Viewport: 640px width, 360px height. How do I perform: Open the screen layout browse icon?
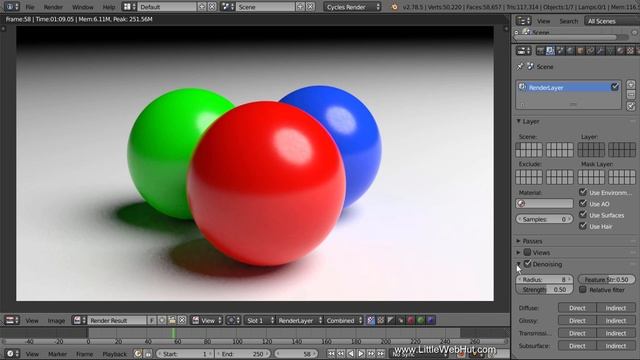pos(129,7)
